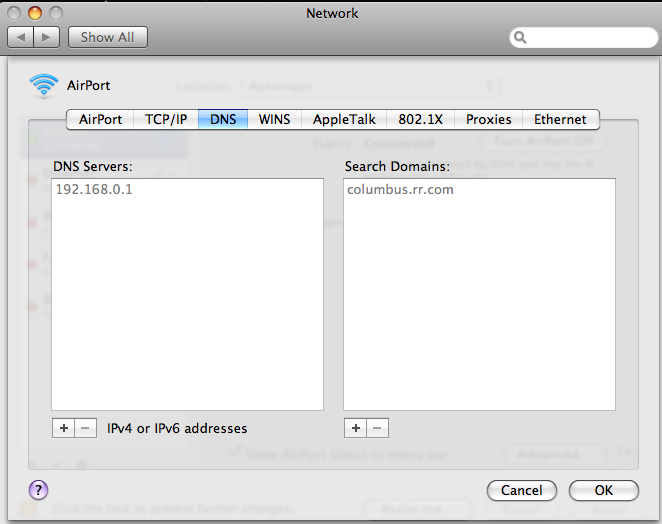Open help with the purple question mark
This screenshot has height=524, width=662.
tap(38, 490)
